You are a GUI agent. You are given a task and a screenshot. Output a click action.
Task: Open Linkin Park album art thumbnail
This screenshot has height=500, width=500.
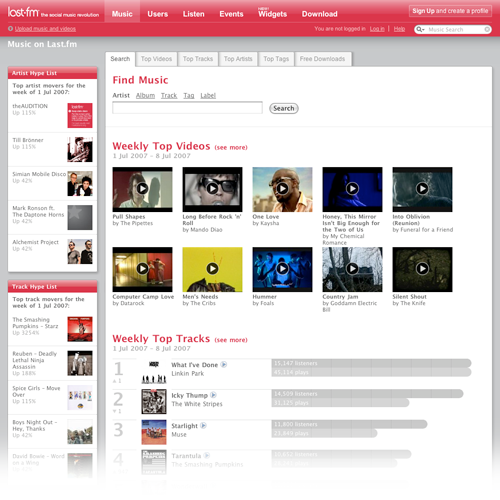(154, 371)
